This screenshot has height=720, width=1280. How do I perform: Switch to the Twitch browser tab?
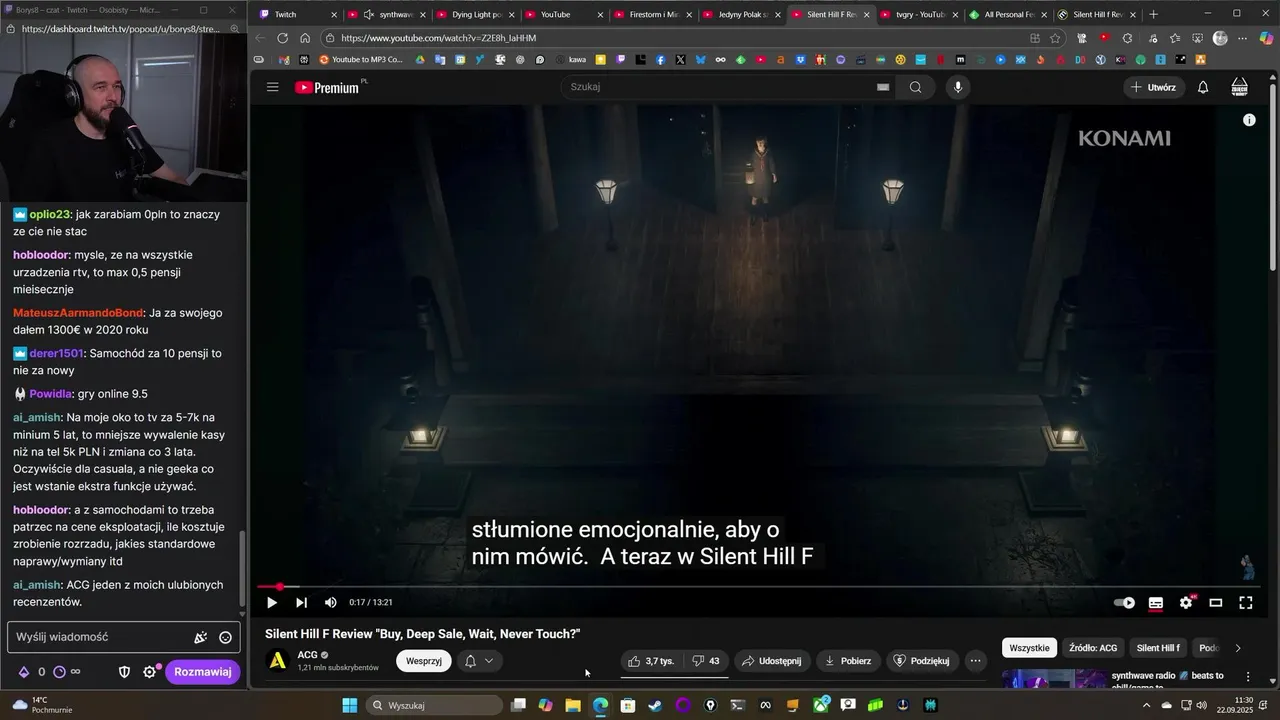296,14
